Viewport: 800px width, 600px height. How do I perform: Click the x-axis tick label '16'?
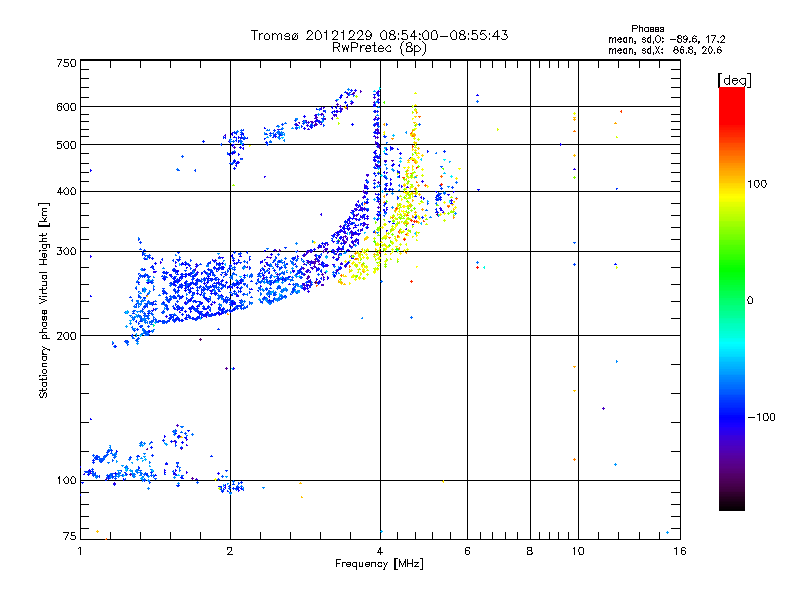(x=680, y=551)
